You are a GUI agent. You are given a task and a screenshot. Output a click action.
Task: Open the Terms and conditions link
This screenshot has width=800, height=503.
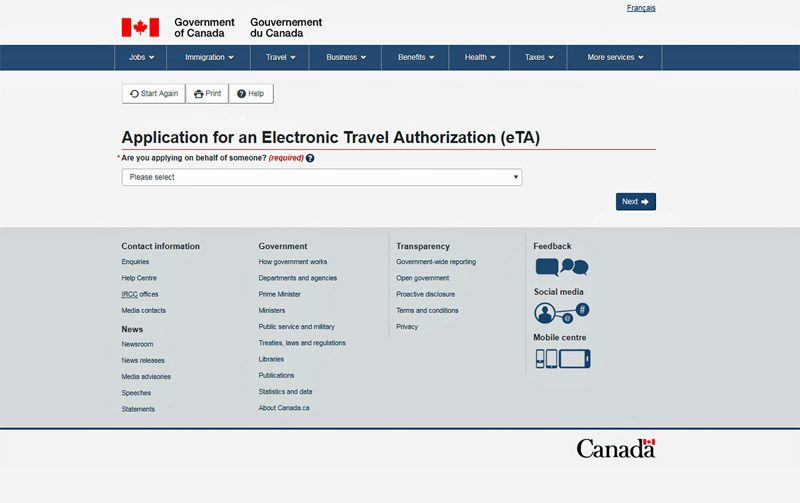[427, 310]
